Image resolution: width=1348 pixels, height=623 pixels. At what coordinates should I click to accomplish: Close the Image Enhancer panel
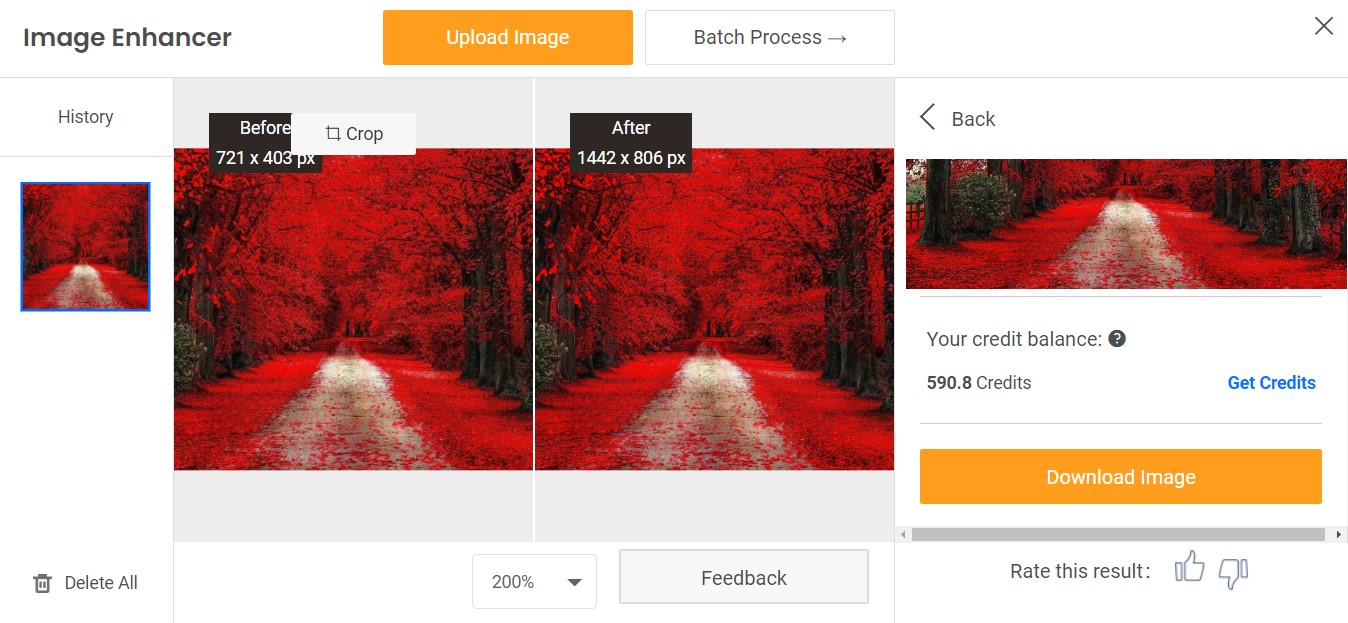tap(1324, 26)
